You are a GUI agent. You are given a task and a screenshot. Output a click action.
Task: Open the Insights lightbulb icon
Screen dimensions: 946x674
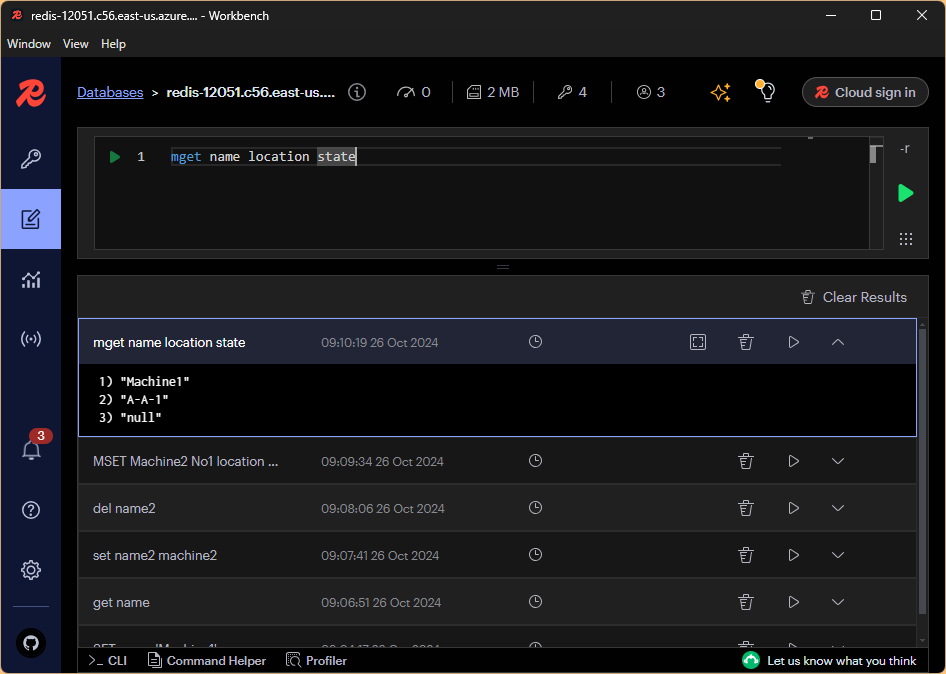click(766, 91)
